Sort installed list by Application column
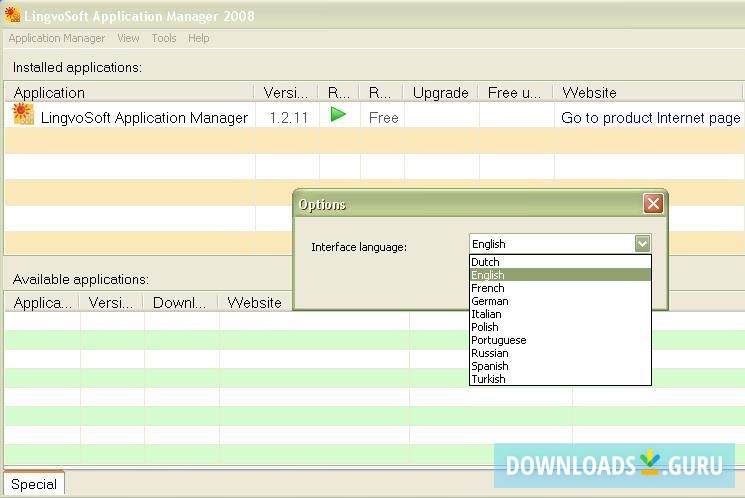This screenshot has height=498, width=745. tap(129, 92)
